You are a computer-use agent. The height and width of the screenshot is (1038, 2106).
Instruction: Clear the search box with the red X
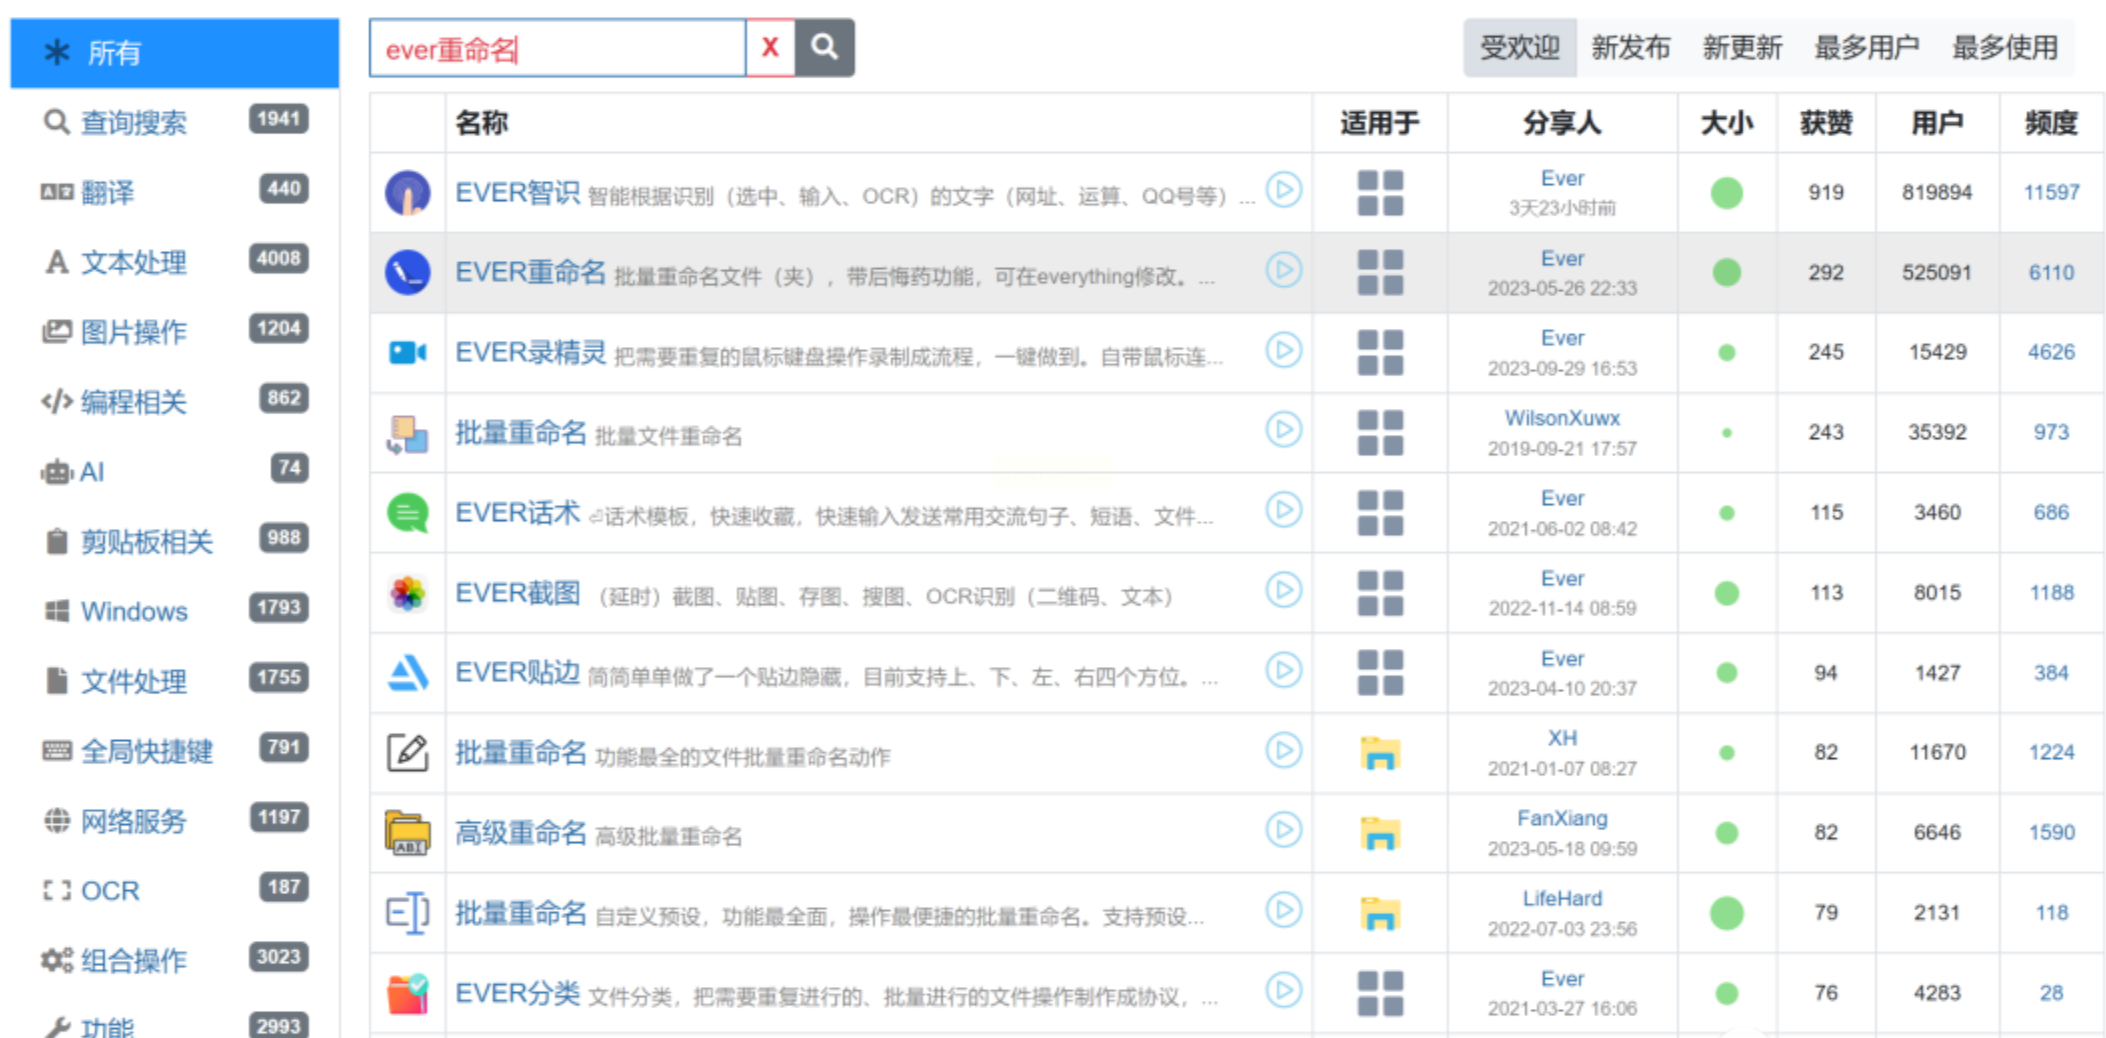pos(770,47)
